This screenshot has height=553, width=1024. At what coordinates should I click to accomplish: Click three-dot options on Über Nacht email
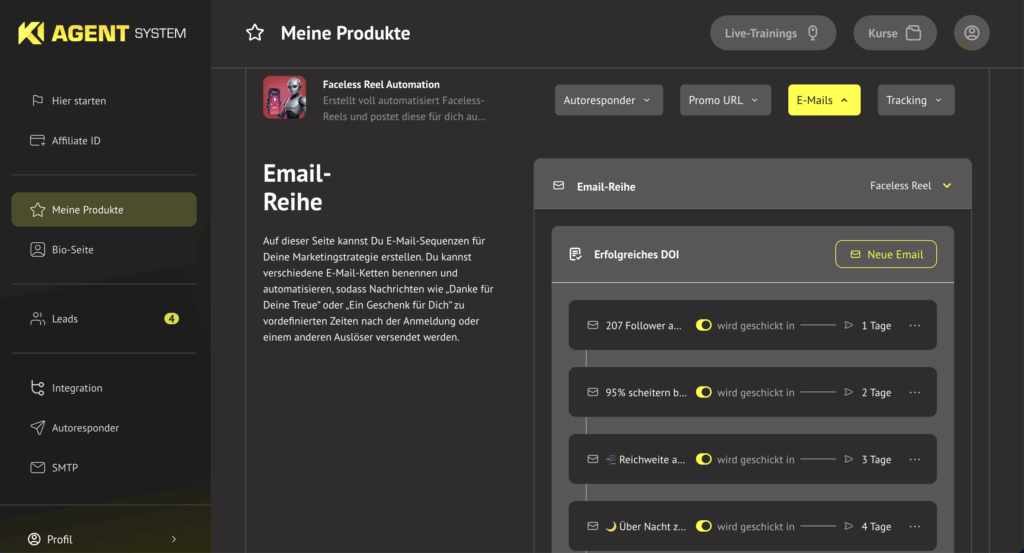click(914, 526)
